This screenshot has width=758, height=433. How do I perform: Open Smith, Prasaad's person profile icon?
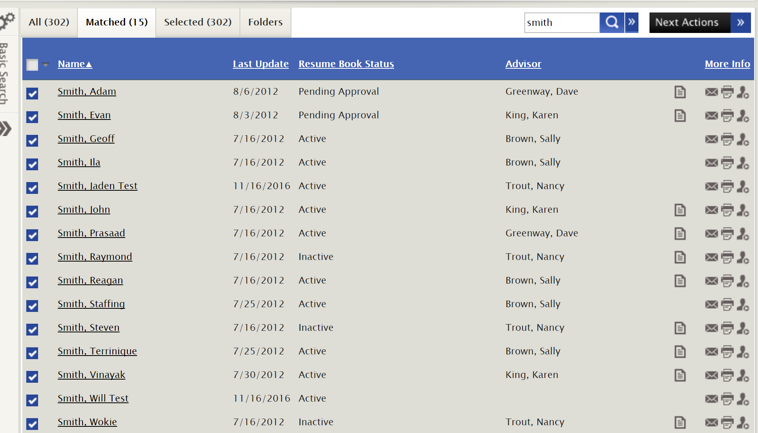743,233
